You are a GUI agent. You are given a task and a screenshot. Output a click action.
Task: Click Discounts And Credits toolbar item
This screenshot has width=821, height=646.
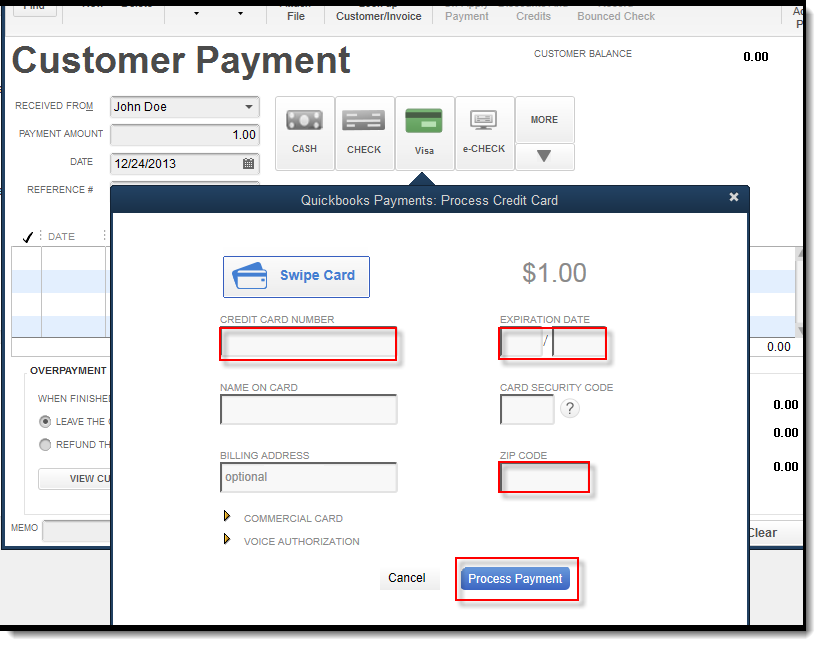533,12
